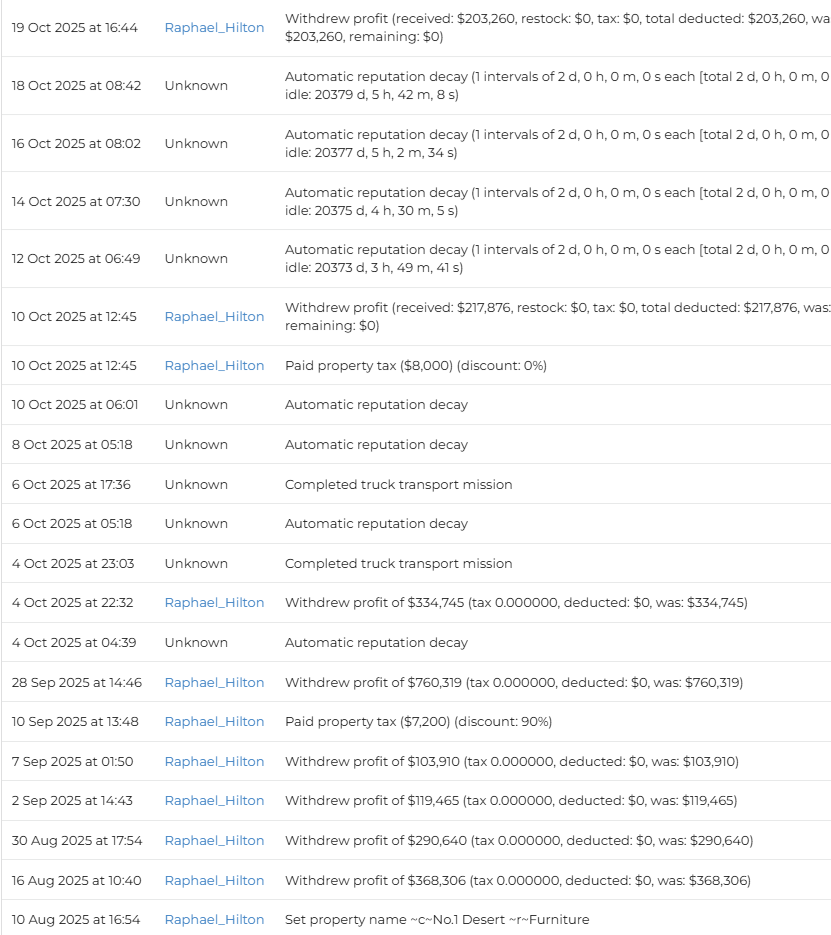The height and width of the screenshot is (935, 831).
Task: Click Raphael_Hilton next to $8,000 property tax
Action: (214, 366)
